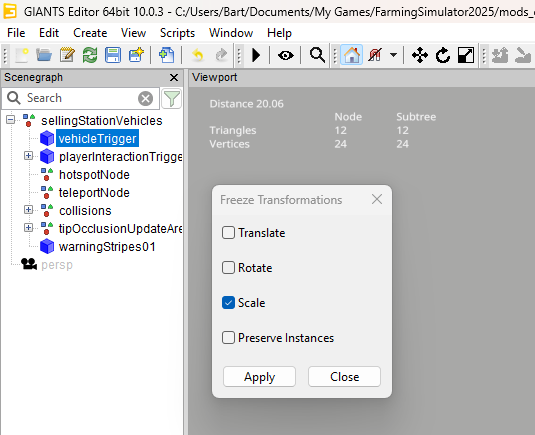Click the Viewport panel title

tap(215, 77)
